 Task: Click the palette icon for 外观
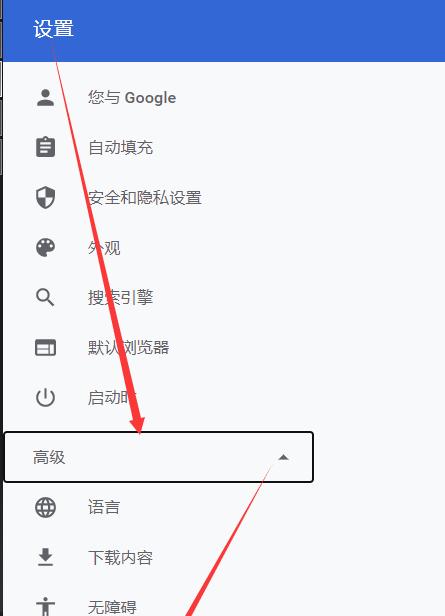46,248
